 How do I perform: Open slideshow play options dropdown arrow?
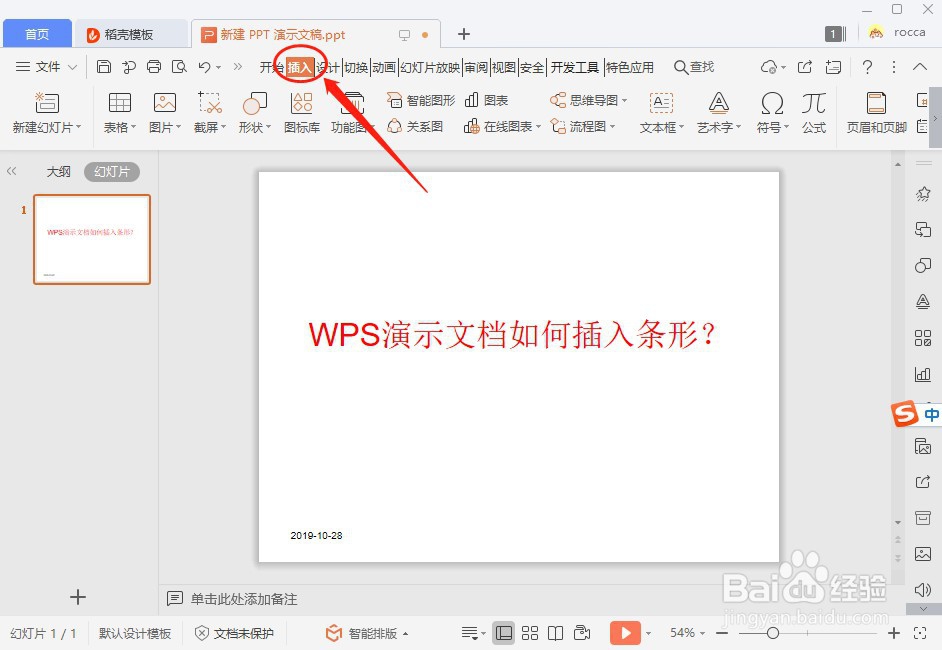648,633
